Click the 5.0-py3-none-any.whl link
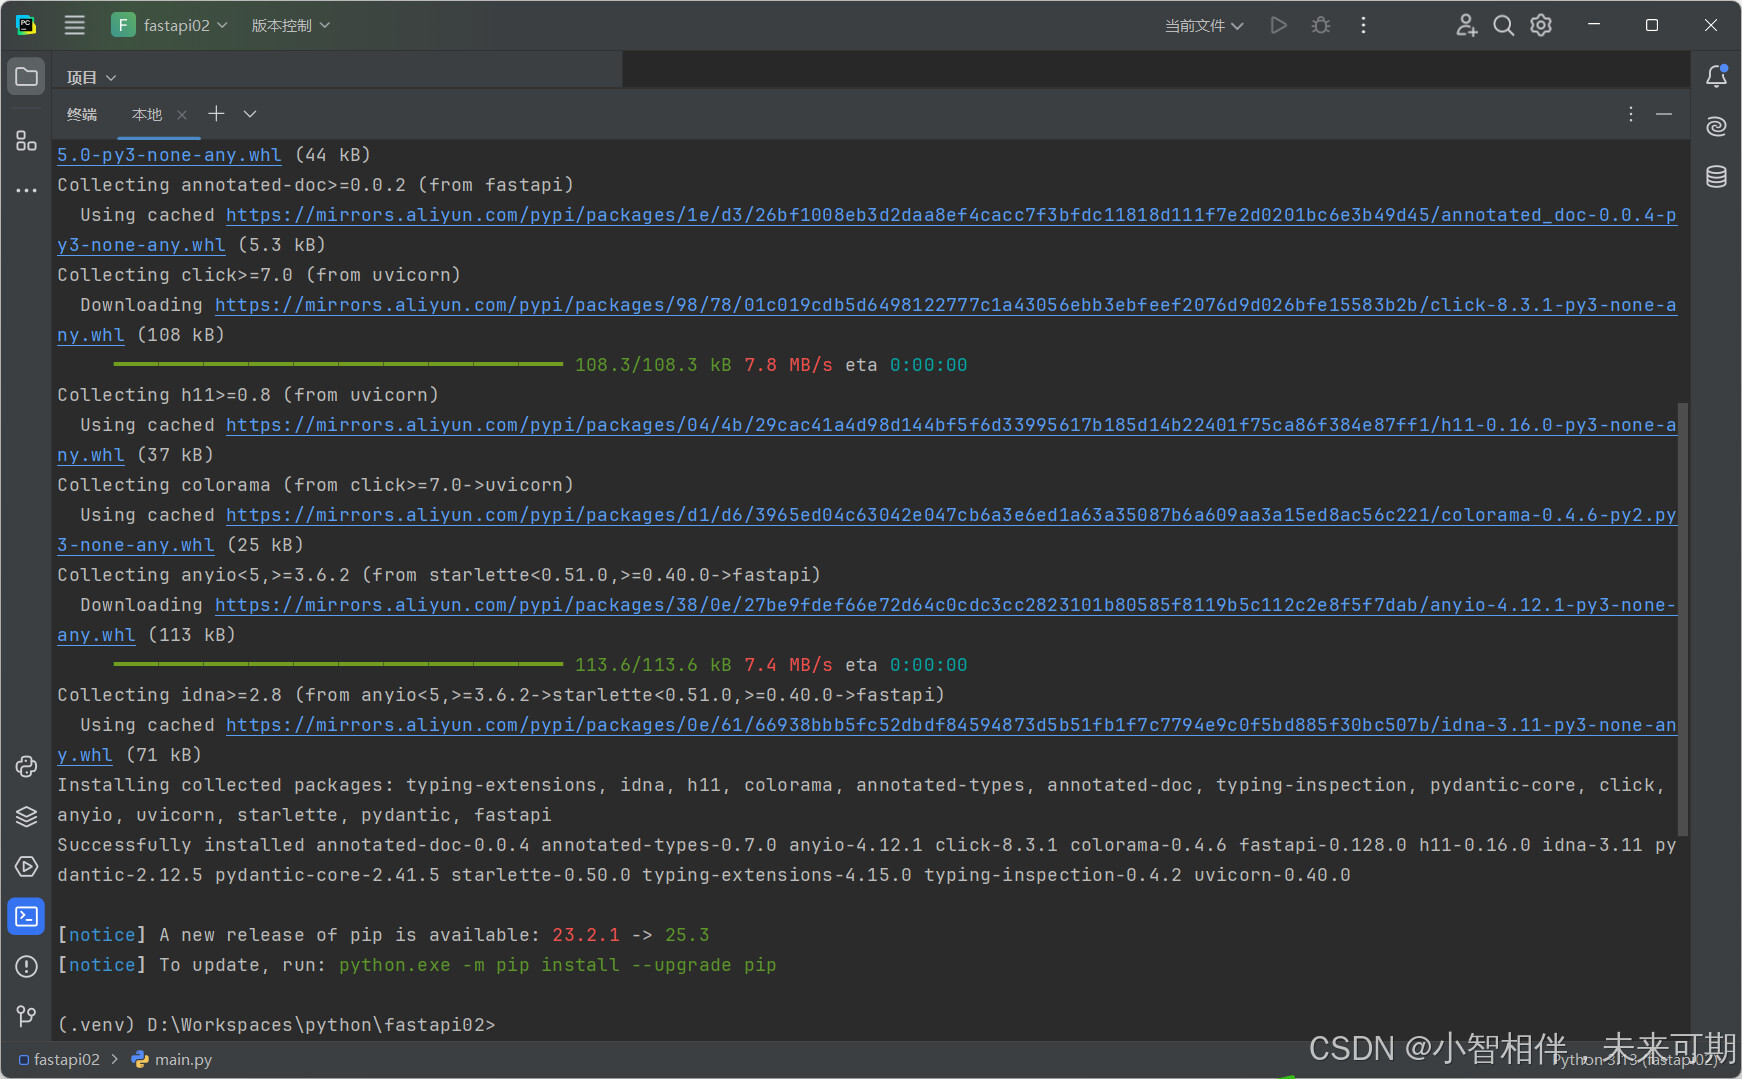1742x1079 pixels. pyautogui.click(x=169, y=155)
